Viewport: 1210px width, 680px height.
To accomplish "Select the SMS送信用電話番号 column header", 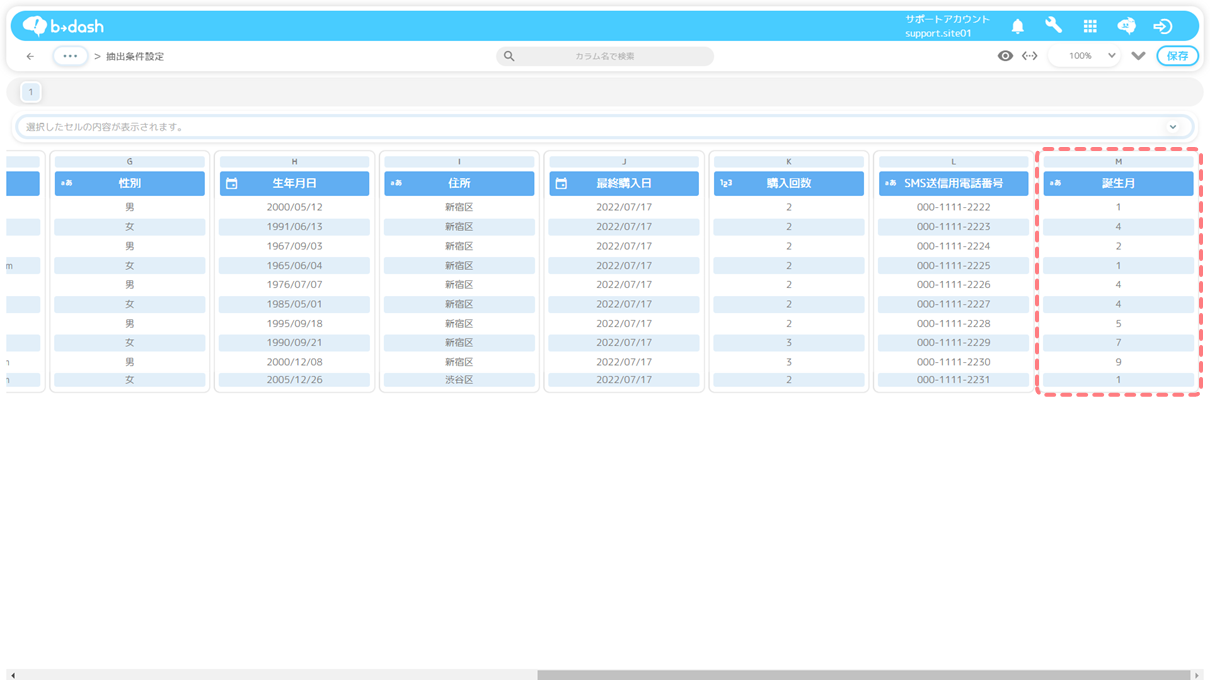I will 953,183.
